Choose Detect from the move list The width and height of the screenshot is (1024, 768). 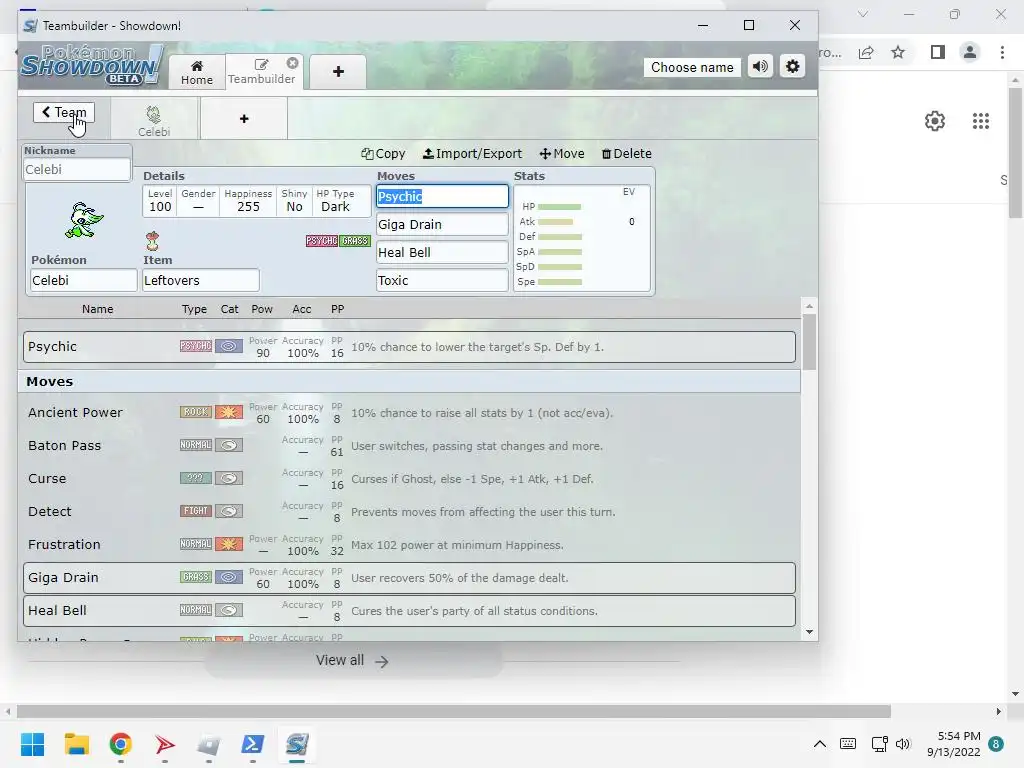coord(409,511)
